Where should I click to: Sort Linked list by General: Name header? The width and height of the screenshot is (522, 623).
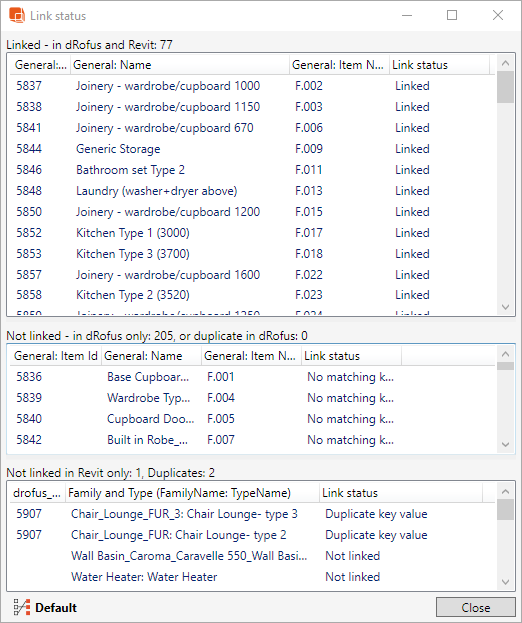click(180, 65)
